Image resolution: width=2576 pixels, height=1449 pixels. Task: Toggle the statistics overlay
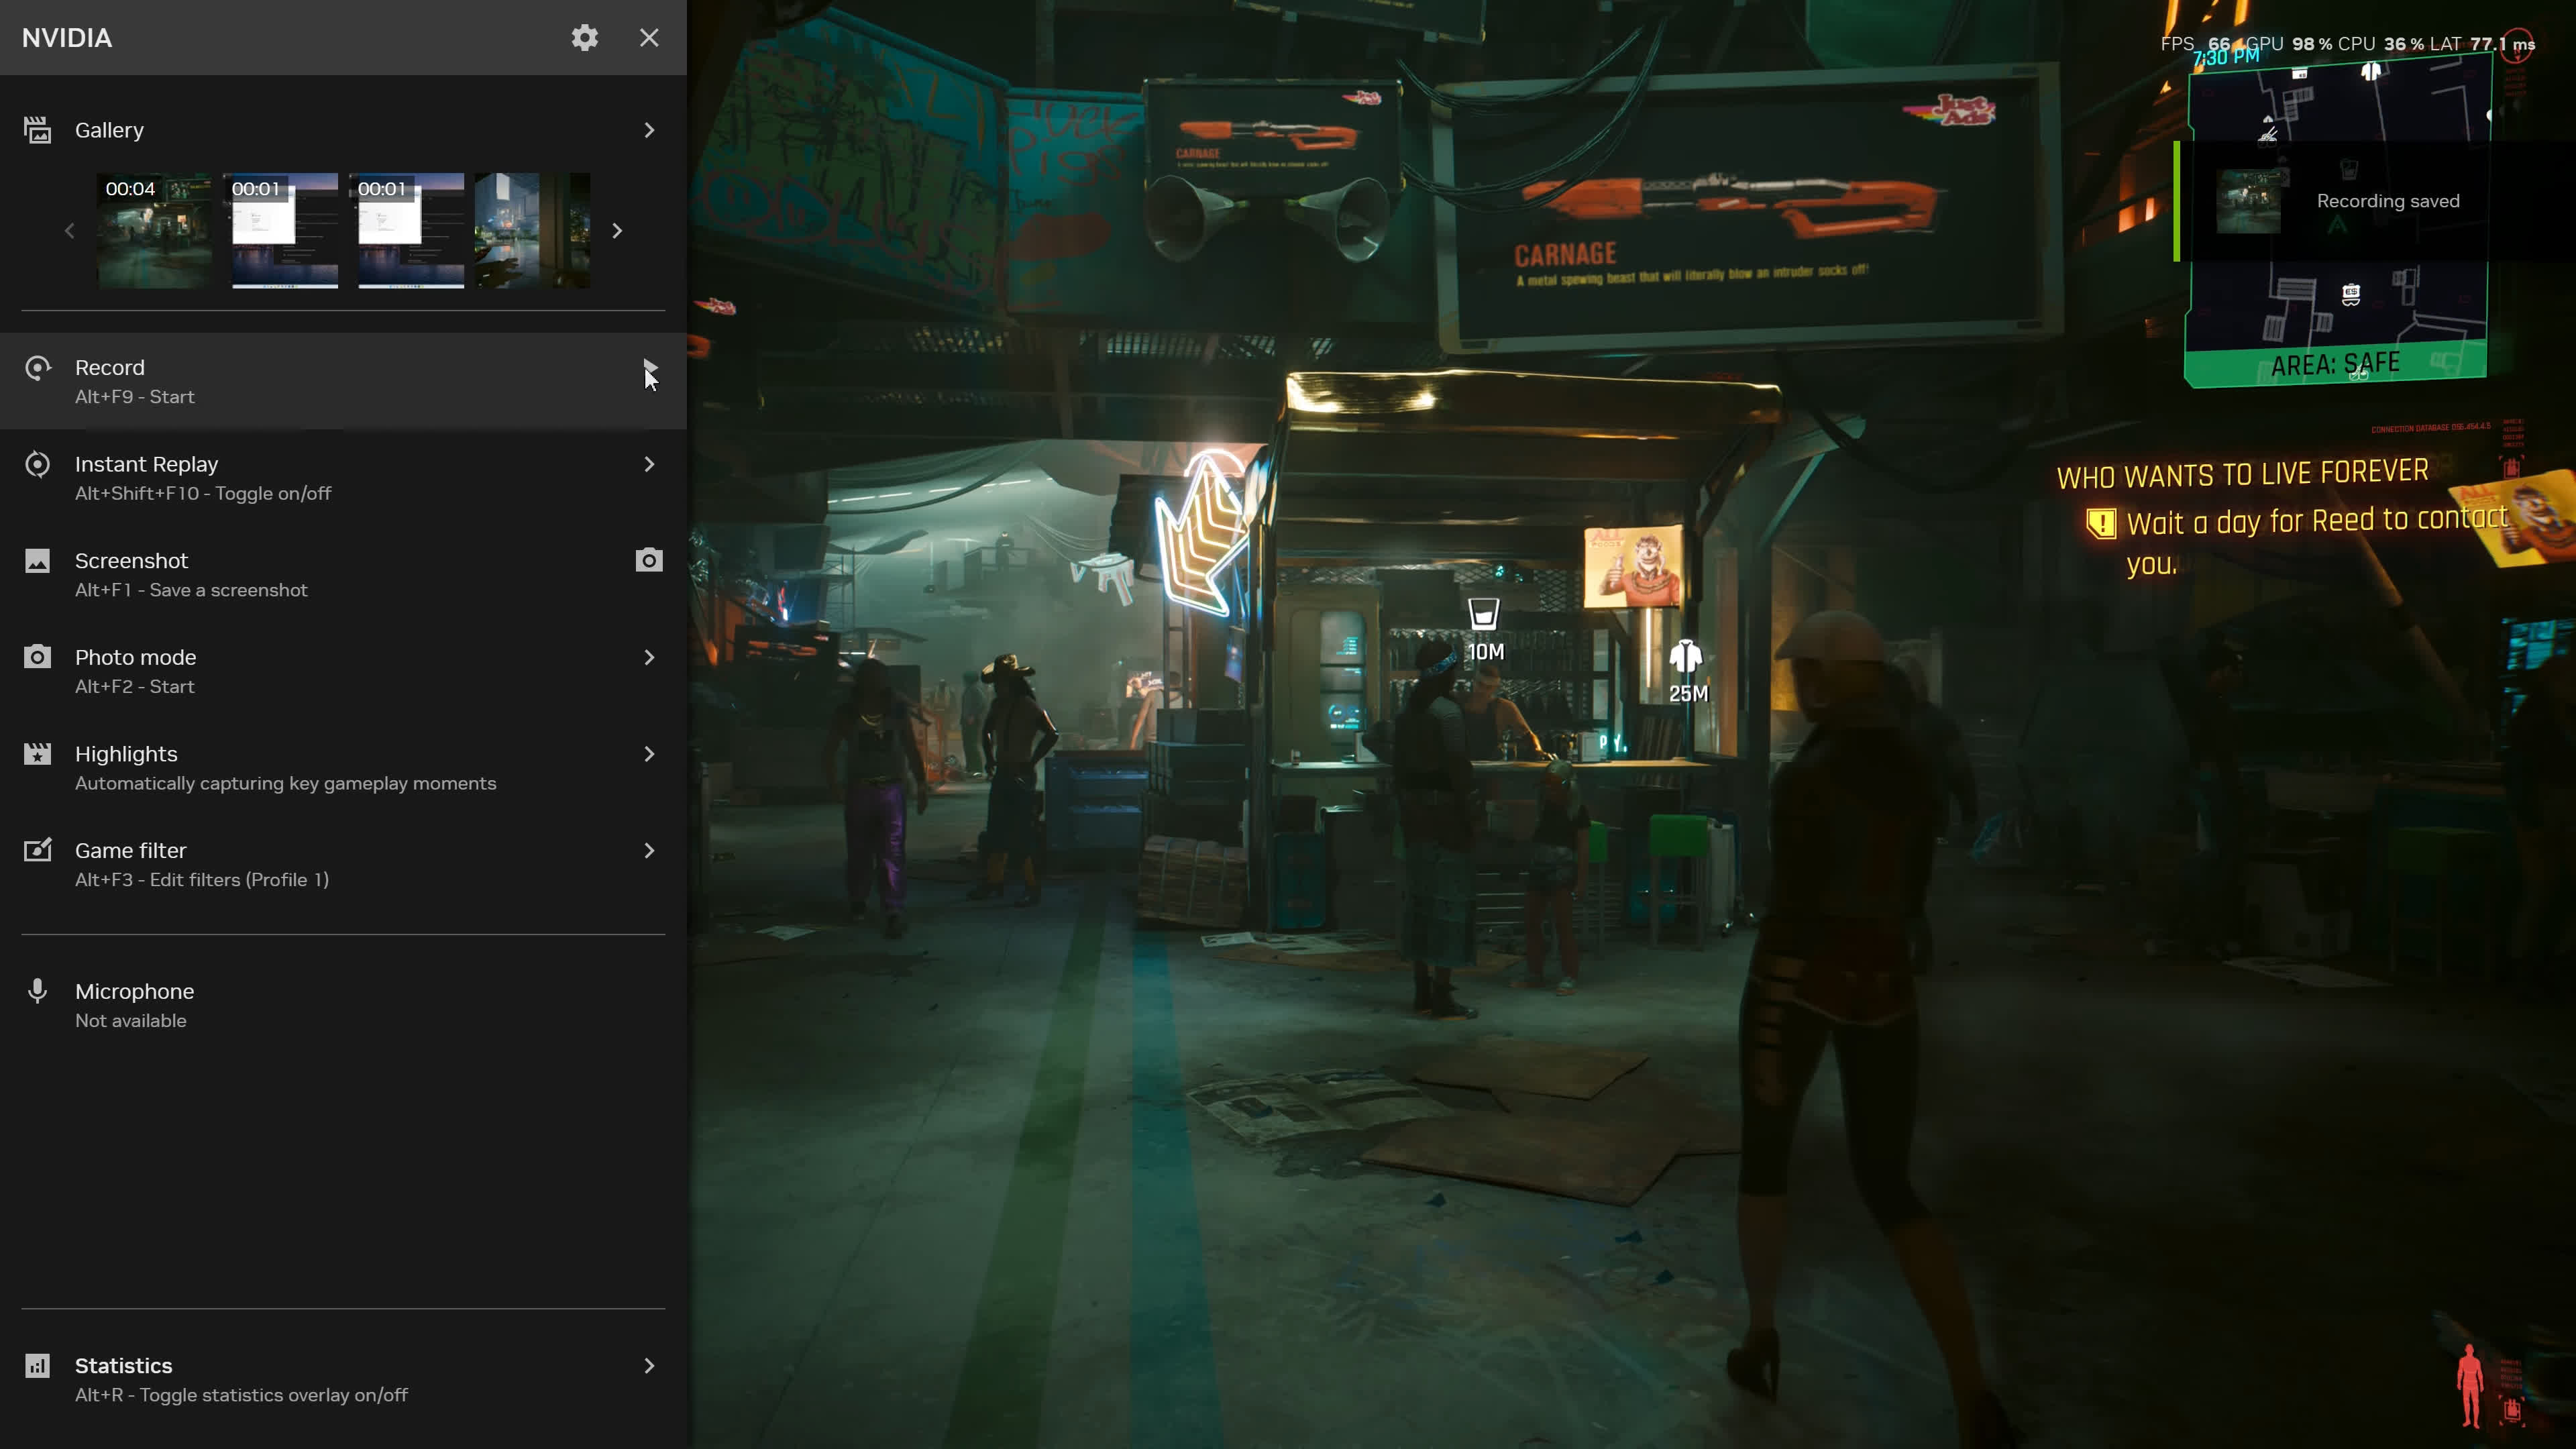click(649, 1365)
